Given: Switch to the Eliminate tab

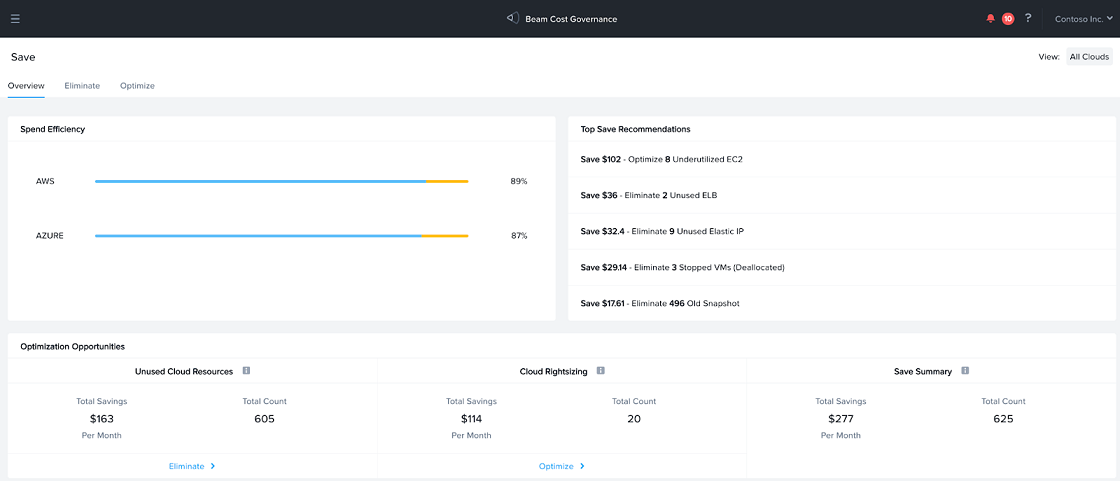Looking at the screenshot, I should (82, 86).
